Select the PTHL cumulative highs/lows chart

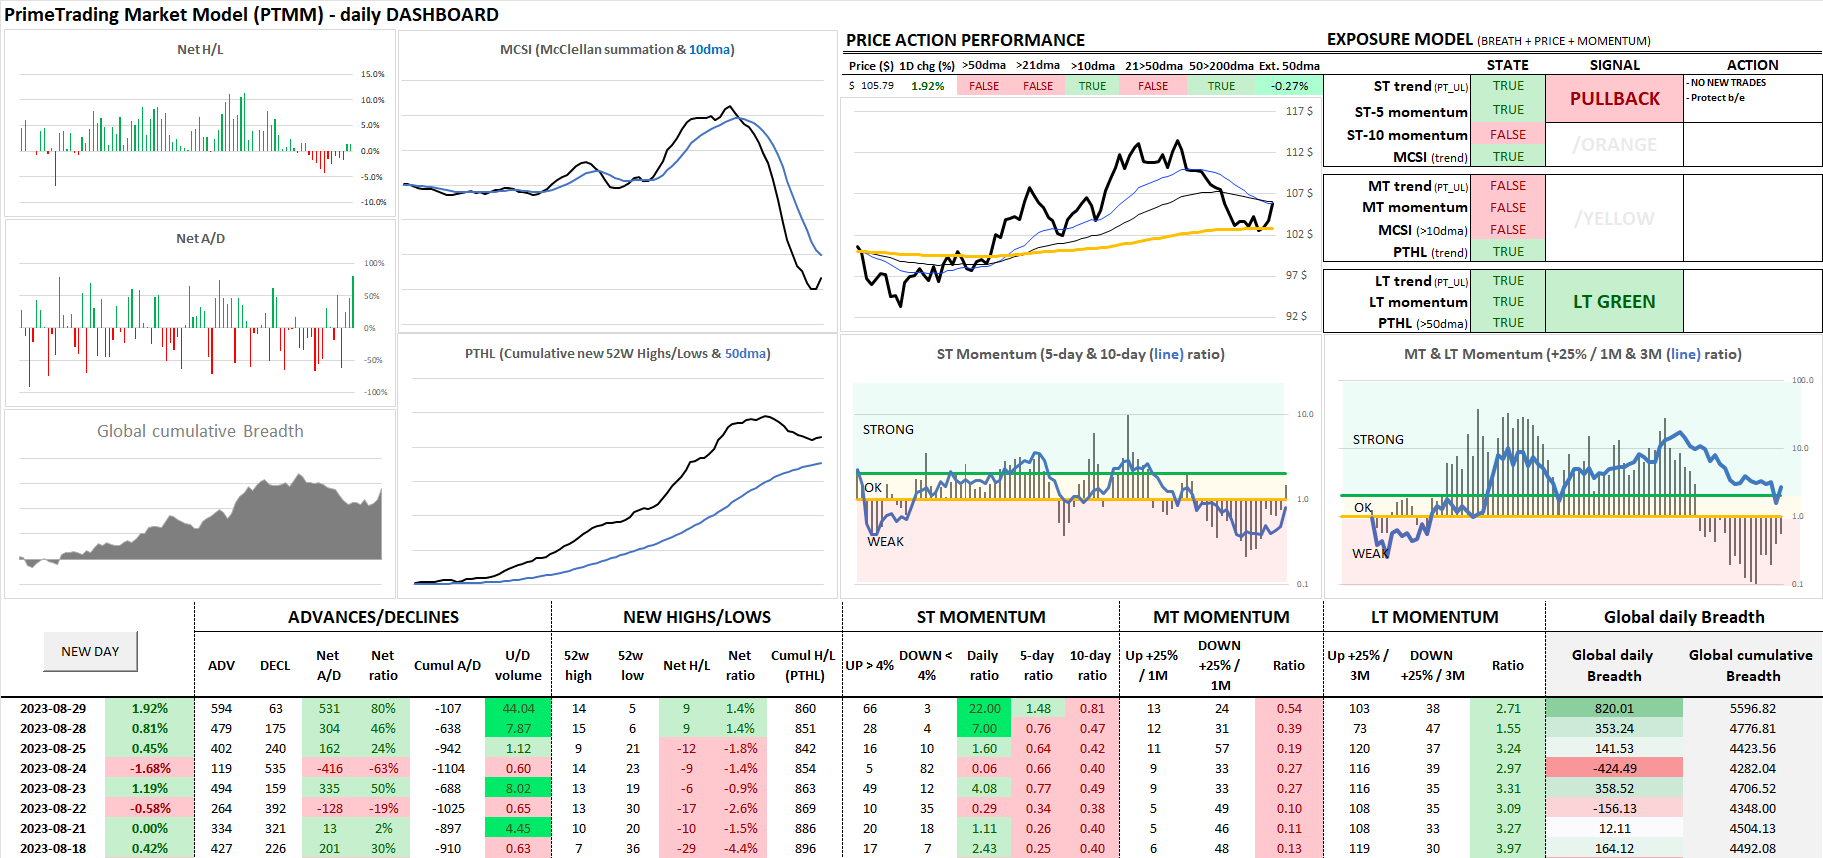click(618, 465)
